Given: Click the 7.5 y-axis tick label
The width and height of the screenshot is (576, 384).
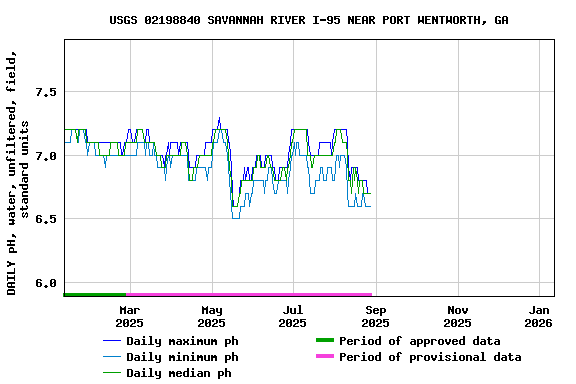Looking at the screenshot, I should click(x=46, y=91).
